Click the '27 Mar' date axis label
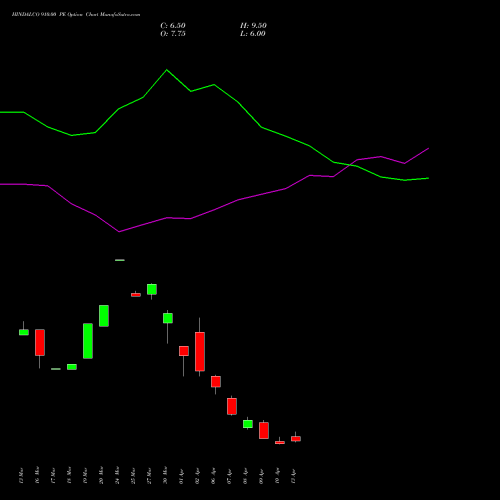Viewport: 500px width, 500px height. click(149, 475)
